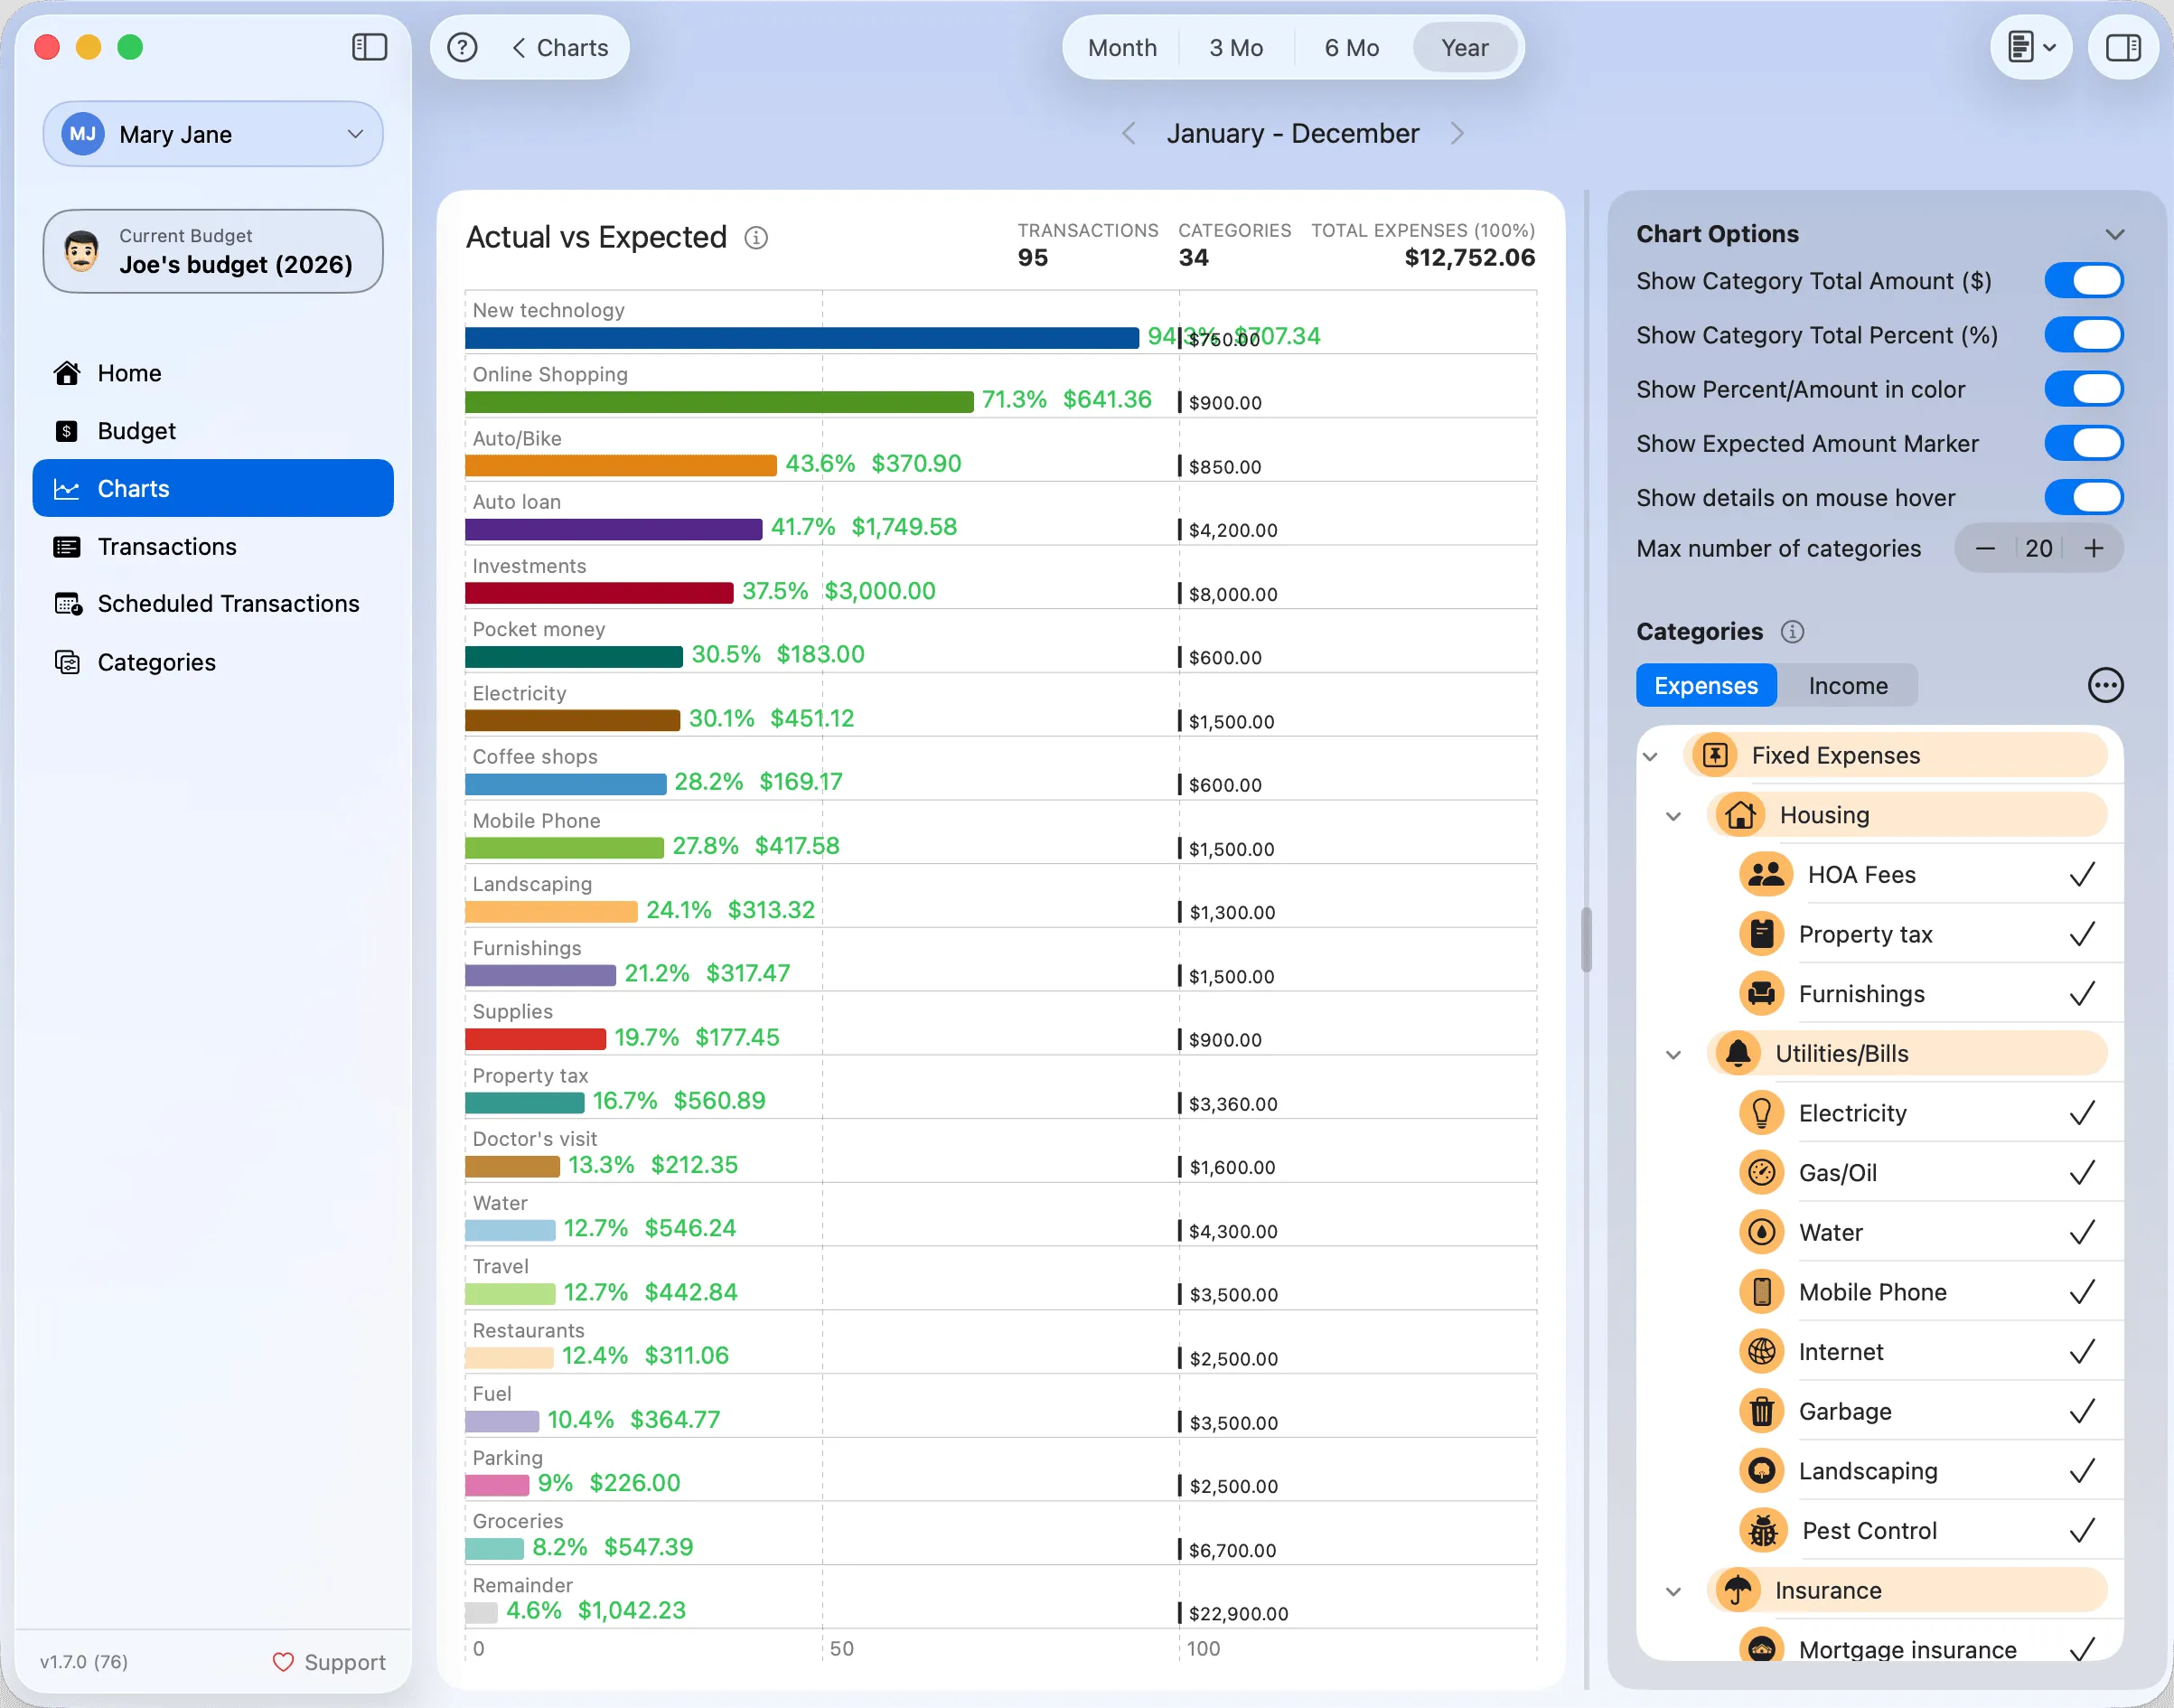Open the Categories more options ellipsis
Screen dimensions: 2174x1708
click(2105, 685)
